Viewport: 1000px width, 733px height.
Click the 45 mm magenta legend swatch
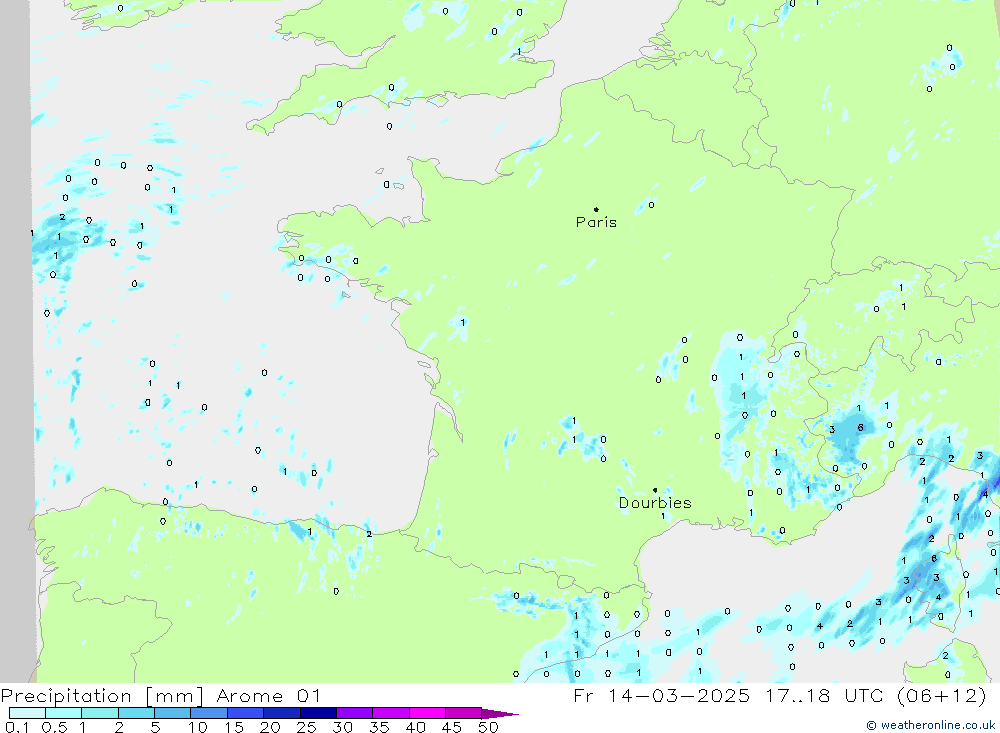coord(463,713)
